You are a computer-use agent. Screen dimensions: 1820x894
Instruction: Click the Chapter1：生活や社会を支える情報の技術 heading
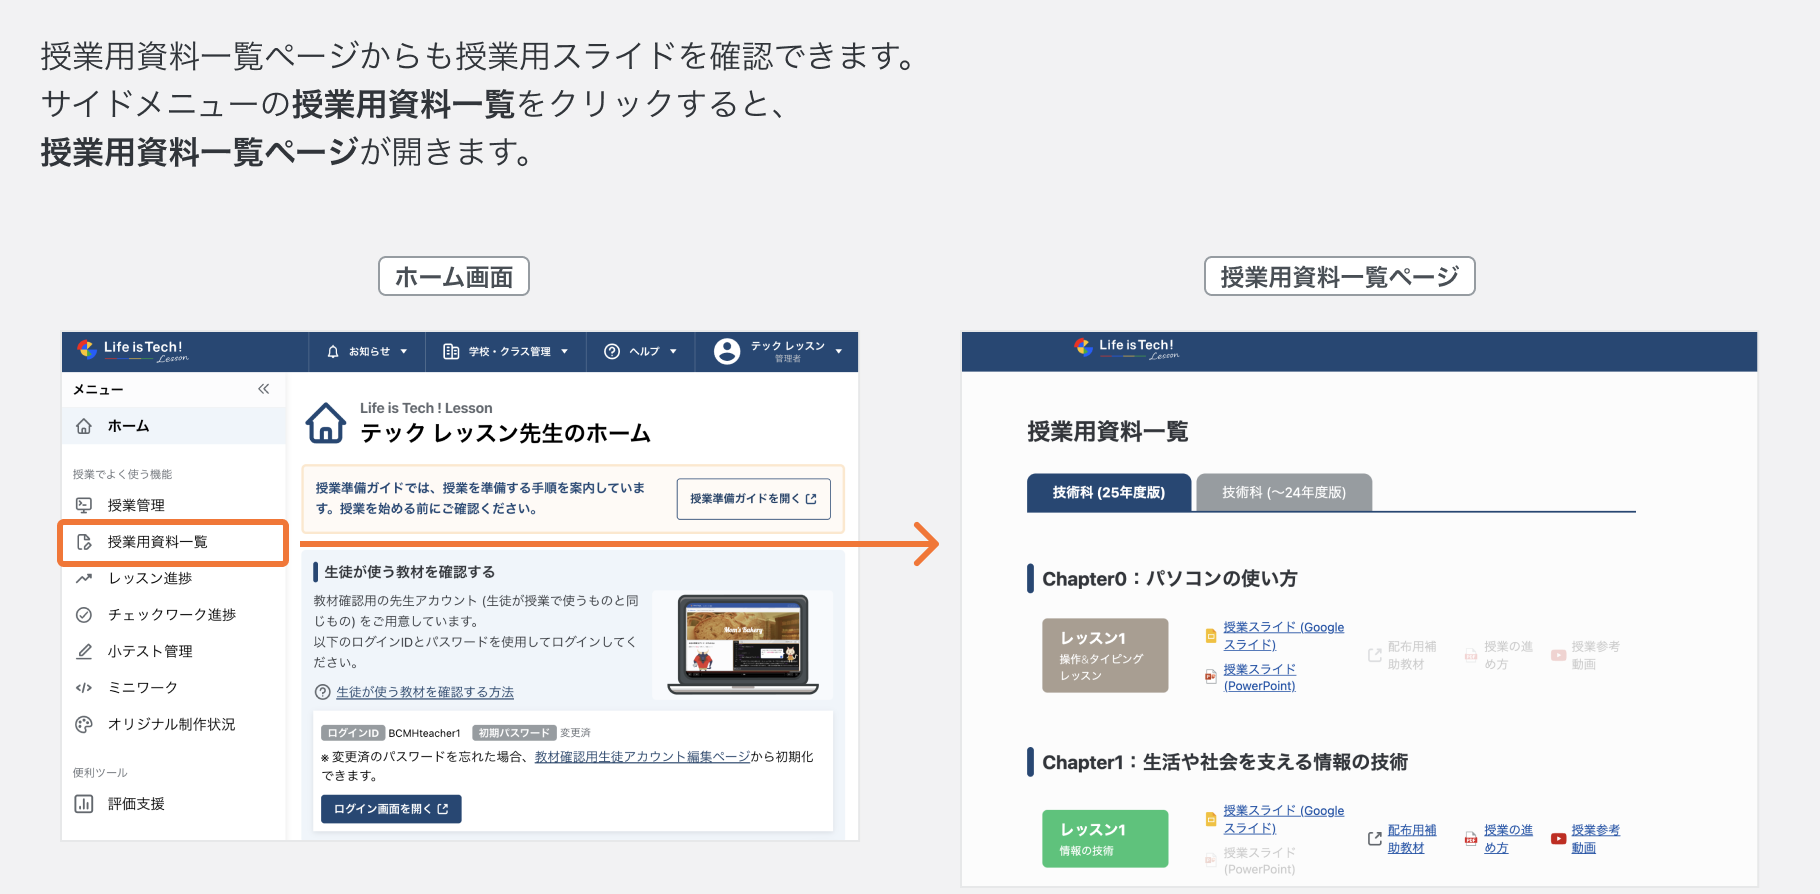pos(1225,763)
